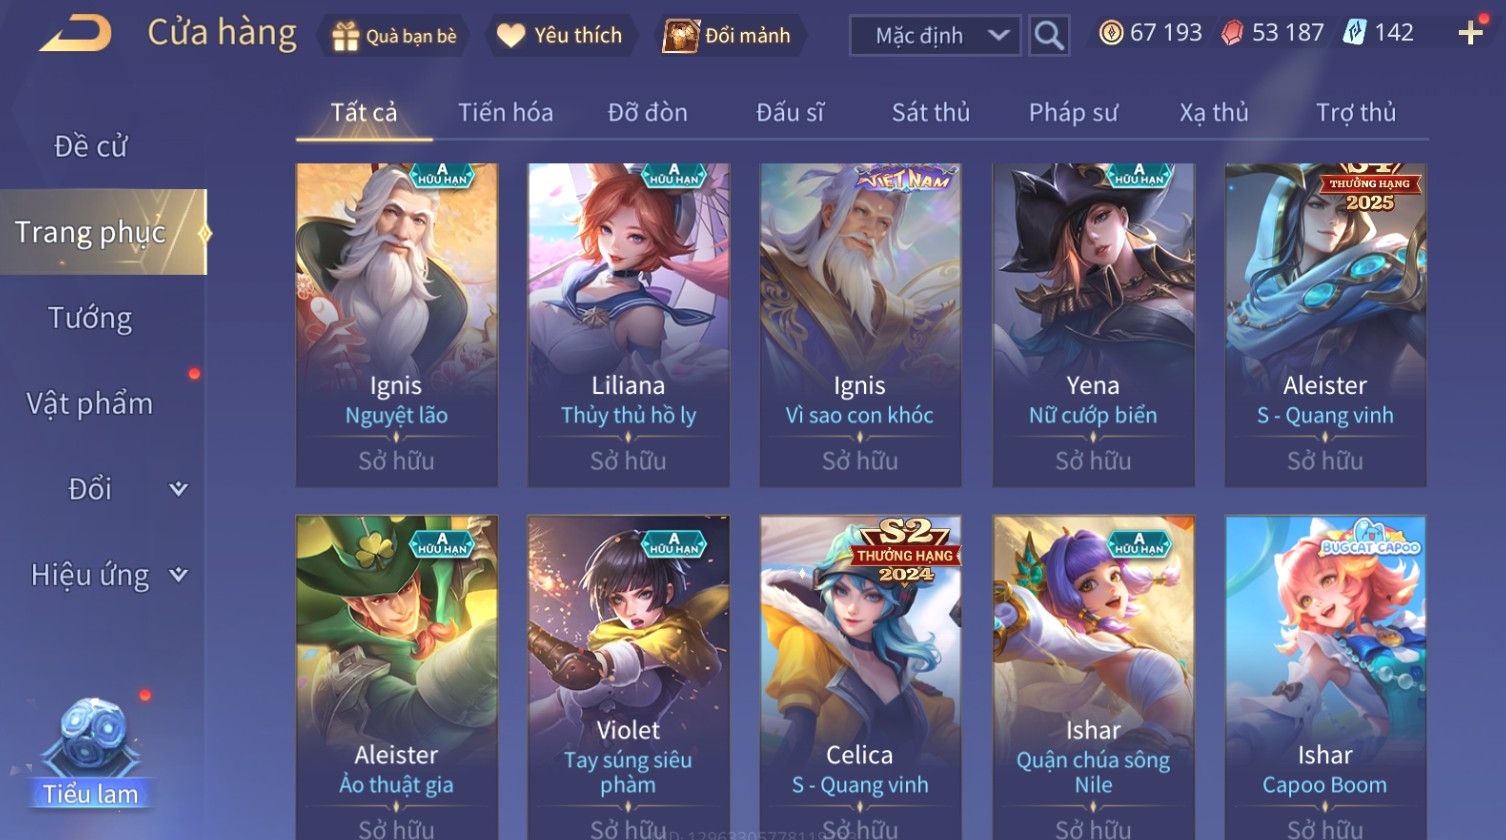Click the gift icon Quà bạn bè
The width and height of the screenshot is (1506, 840).
tap(345, 36)
